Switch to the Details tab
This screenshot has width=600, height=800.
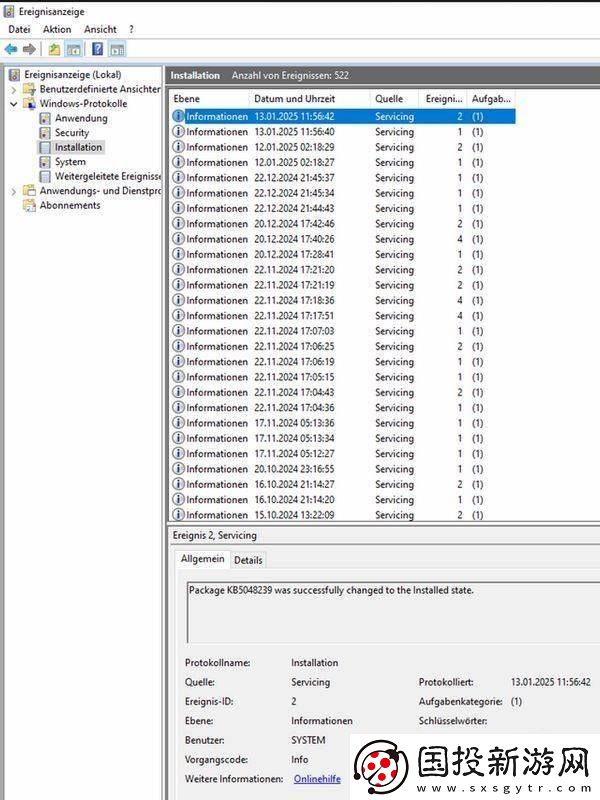click(248, 560)
